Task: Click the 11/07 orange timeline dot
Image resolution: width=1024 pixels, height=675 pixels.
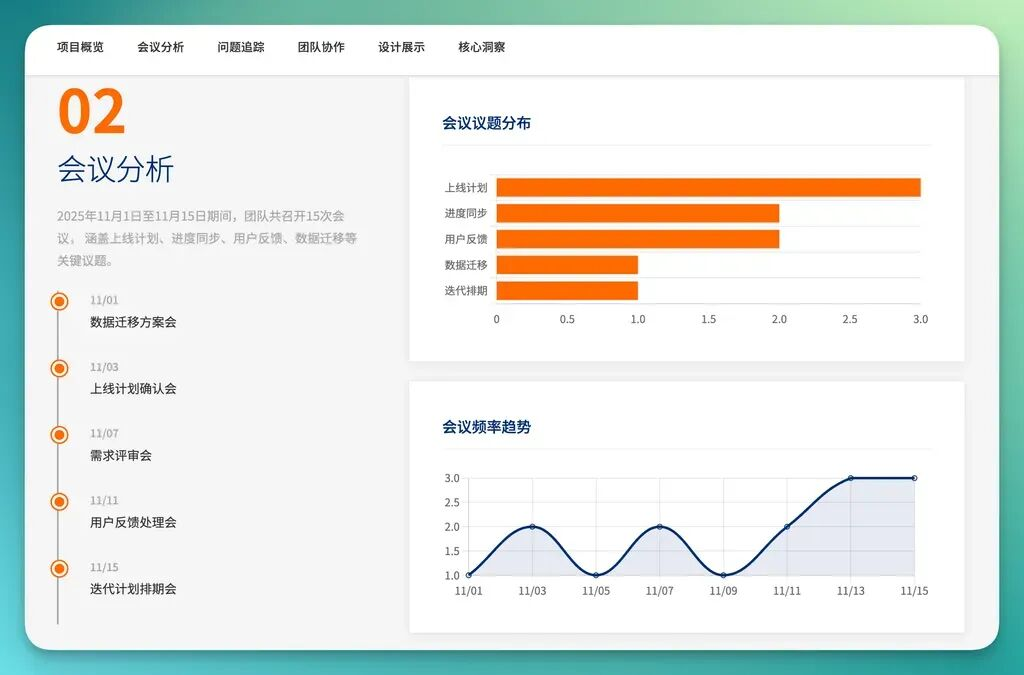Action: click(59, 435)
